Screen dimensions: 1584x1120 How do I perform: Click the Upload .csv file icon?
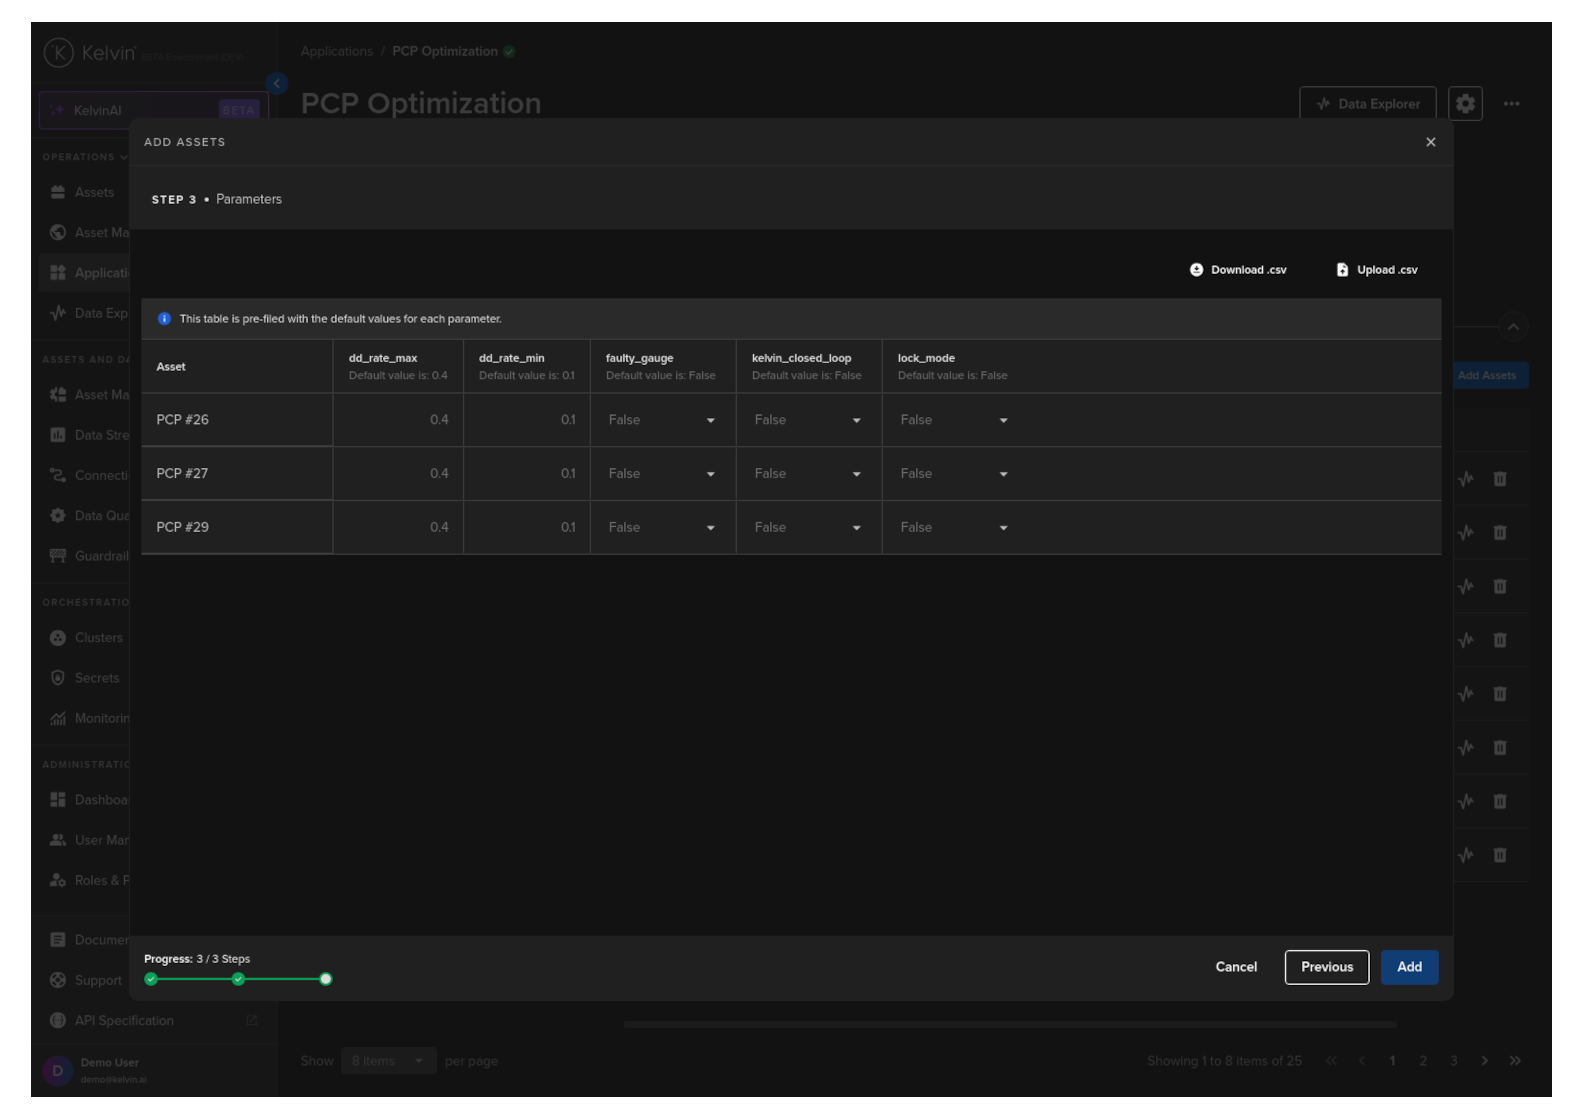point(1342,270)
